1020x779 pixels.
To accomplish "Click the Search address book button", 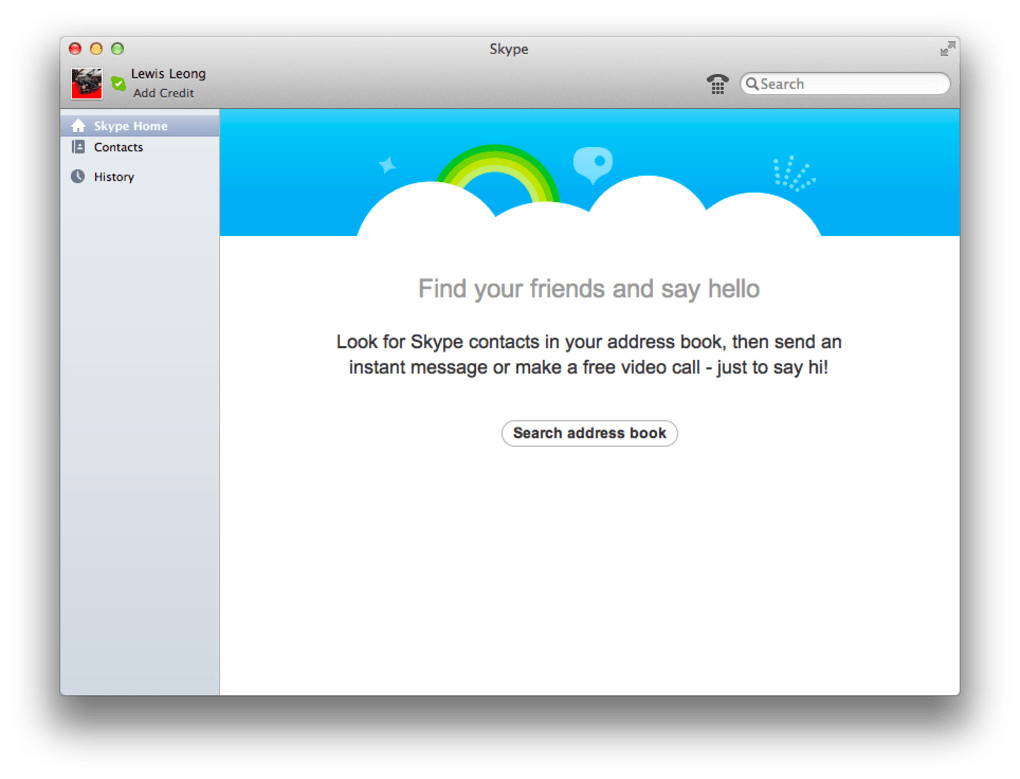I will [x=589, y=433].
